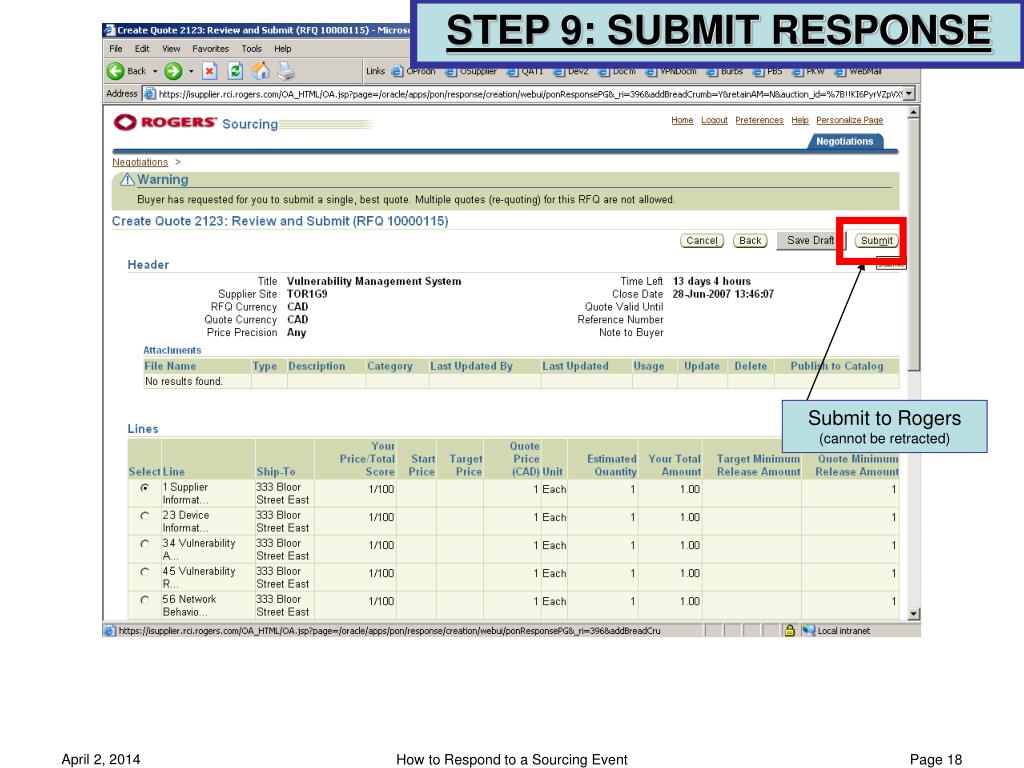Screen dimensions: 1024x768
Task: Click the vertical scrollbar thumb
Action: [914, 245]
